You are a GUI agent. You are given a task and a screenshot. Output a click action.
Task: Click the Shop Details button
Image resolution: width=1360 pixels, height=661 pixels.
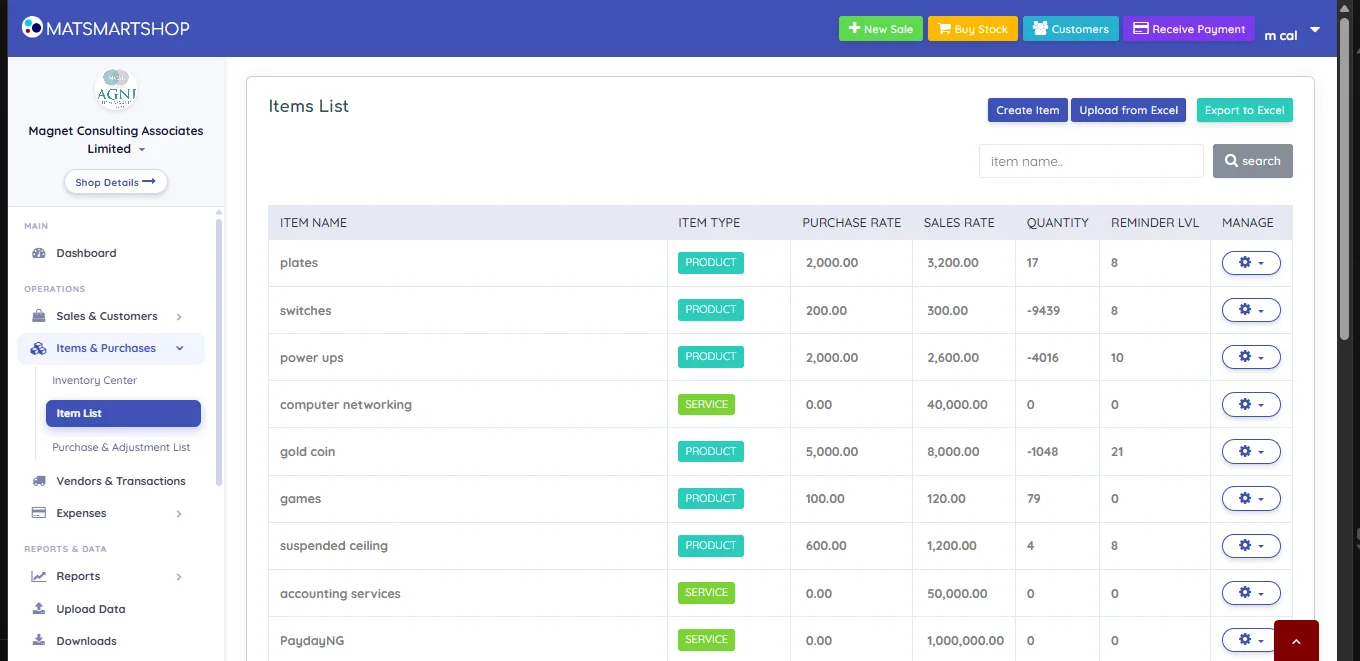click(116, 182)
